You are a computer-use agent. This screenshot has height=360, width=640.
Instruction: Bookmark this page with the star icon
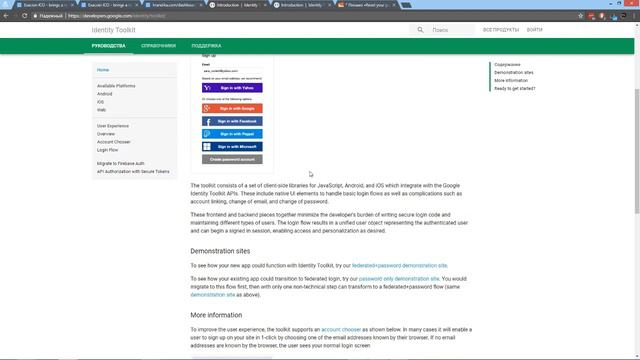(580, 16)
